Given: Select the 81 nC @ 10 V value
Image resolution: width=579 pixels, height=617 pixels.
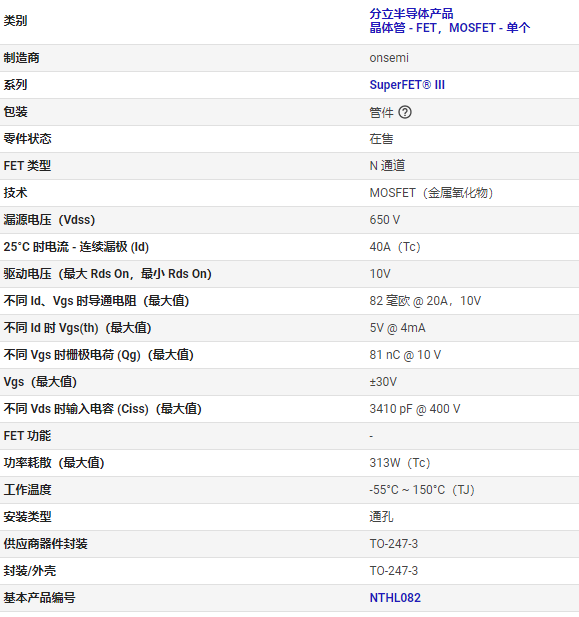Looking at the screenshot, I should [x=405, y=355].
